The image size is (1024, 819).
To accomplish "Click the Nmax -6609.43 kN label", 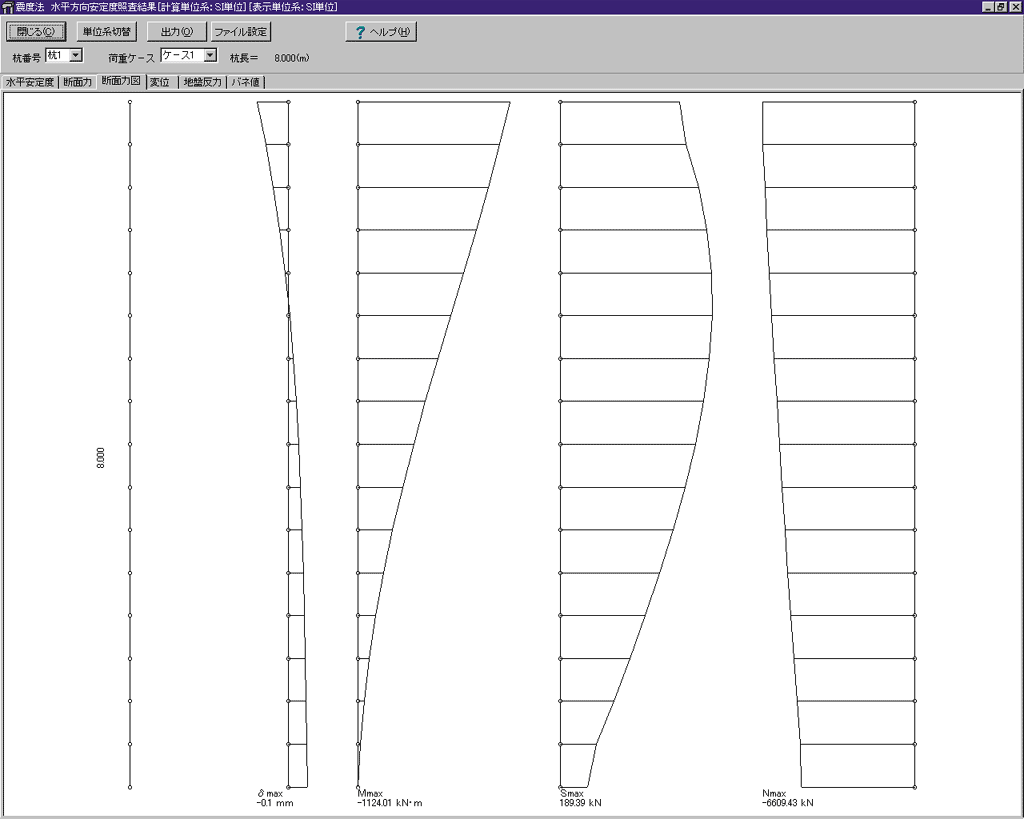I will point(787,803).
